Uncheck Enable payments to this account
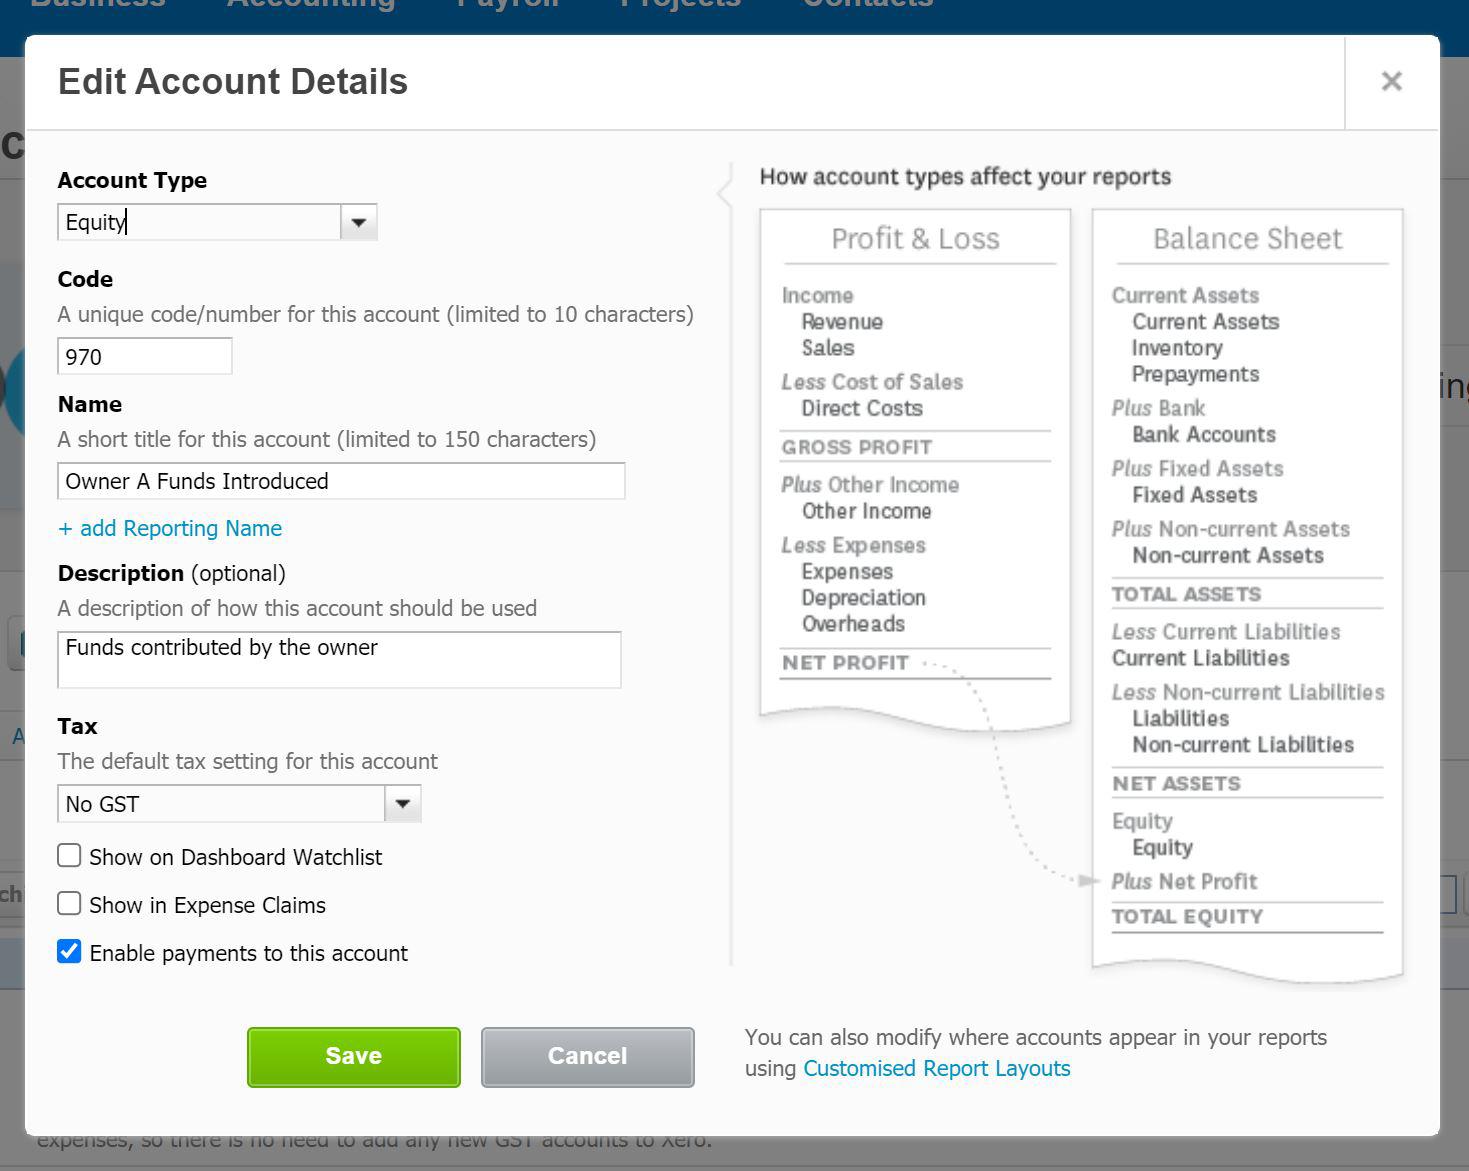The width and height of the screenshot is (1469, 1171). [x=69, y=952]
